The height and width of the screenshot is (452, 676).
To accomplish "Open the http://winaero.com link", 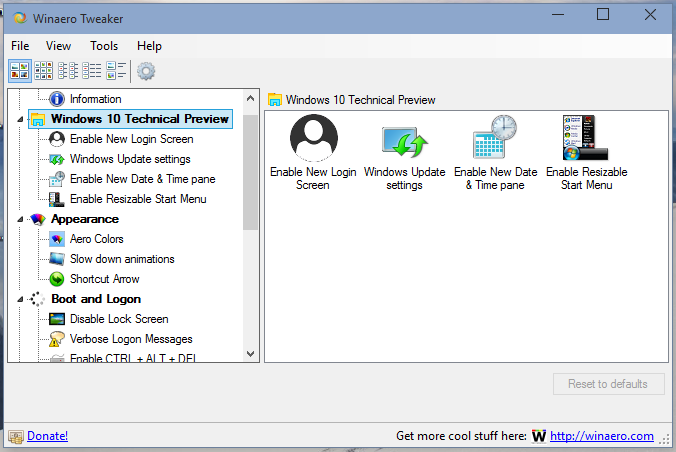I will pyautogui.click(x=602, y=436).
